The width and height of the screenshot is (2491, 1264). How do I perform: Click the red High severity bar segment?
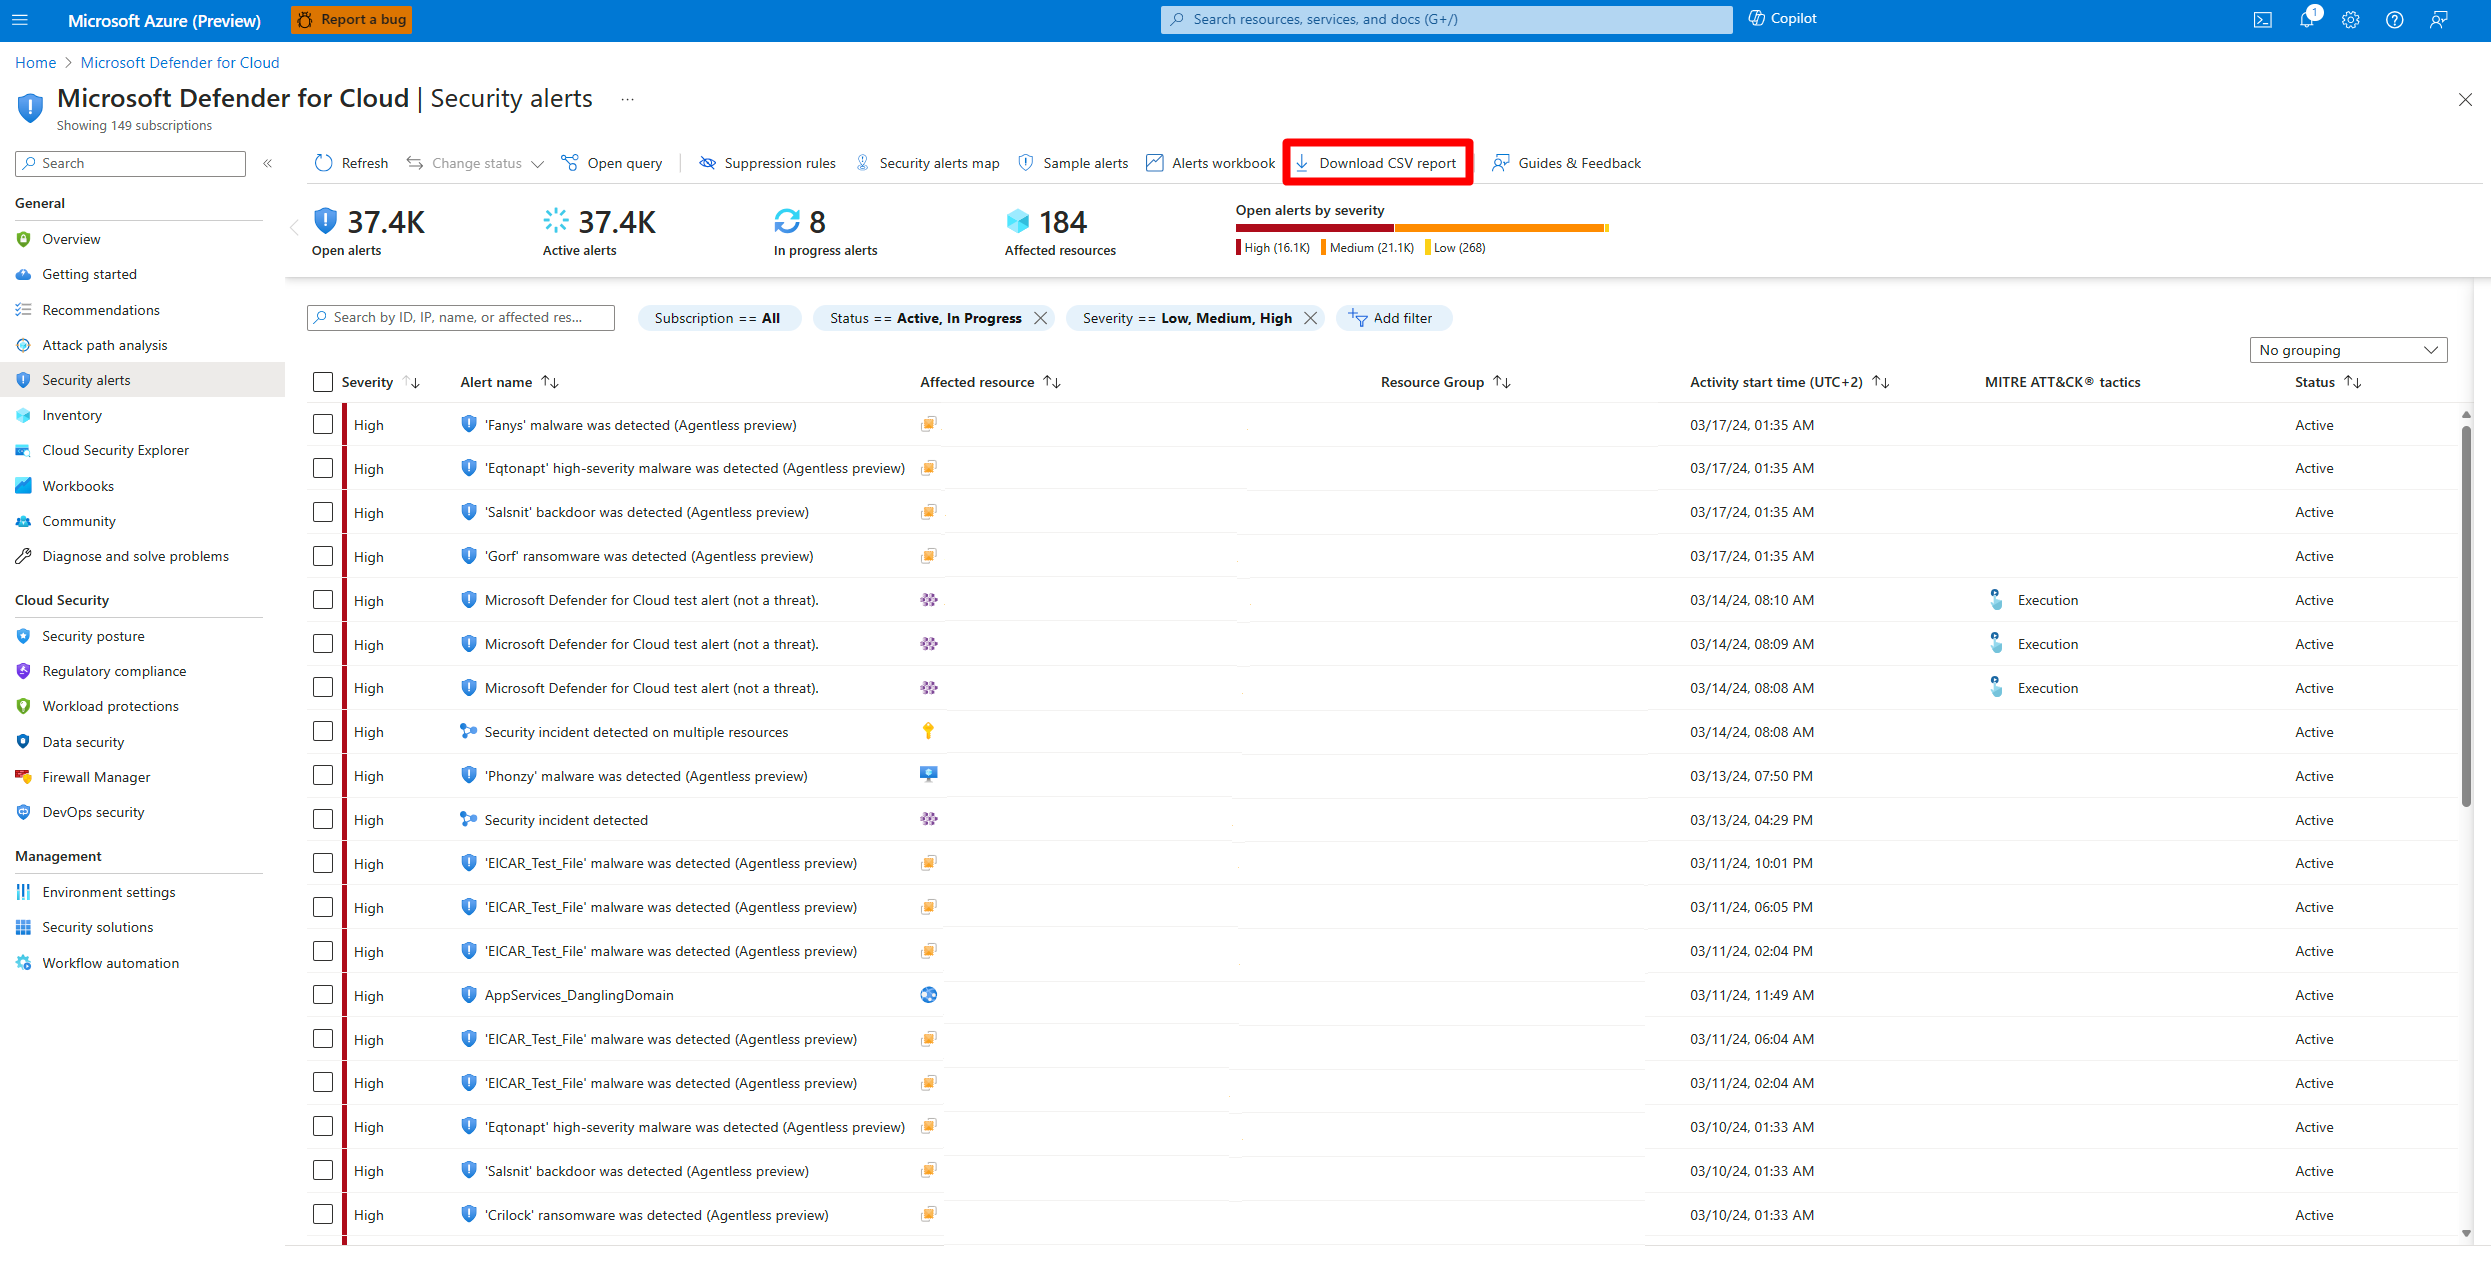coord(1314,228)
